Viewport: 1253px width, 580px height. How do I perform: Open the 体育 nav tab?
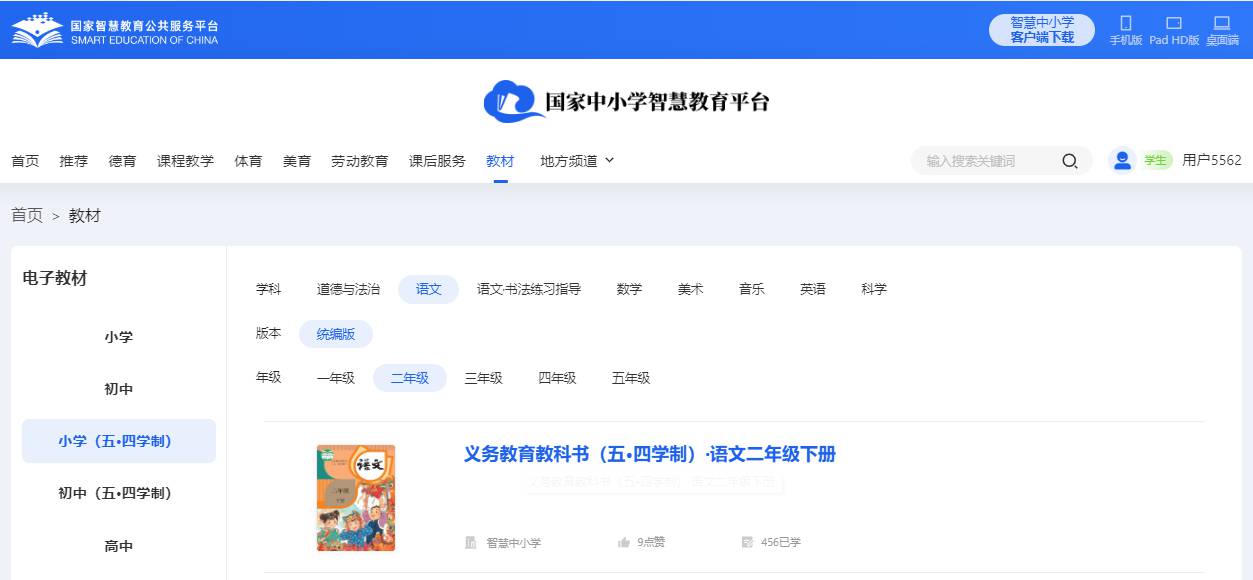(248, 161)
